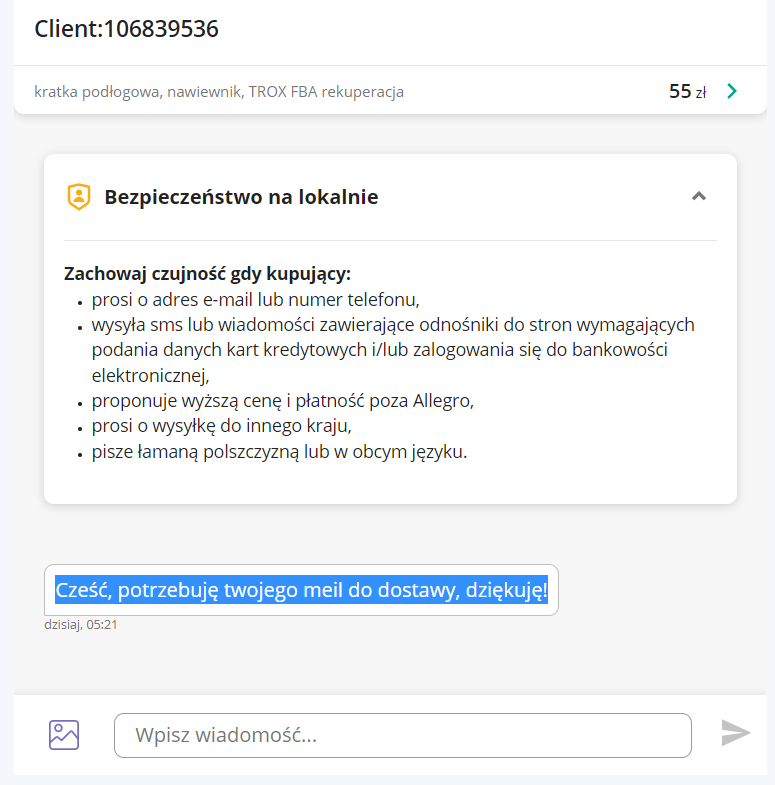Collapse the Bezpieczeństwo na lokalnie panel
The width and height of the screenshot is (775, 785).
[699, 196]
